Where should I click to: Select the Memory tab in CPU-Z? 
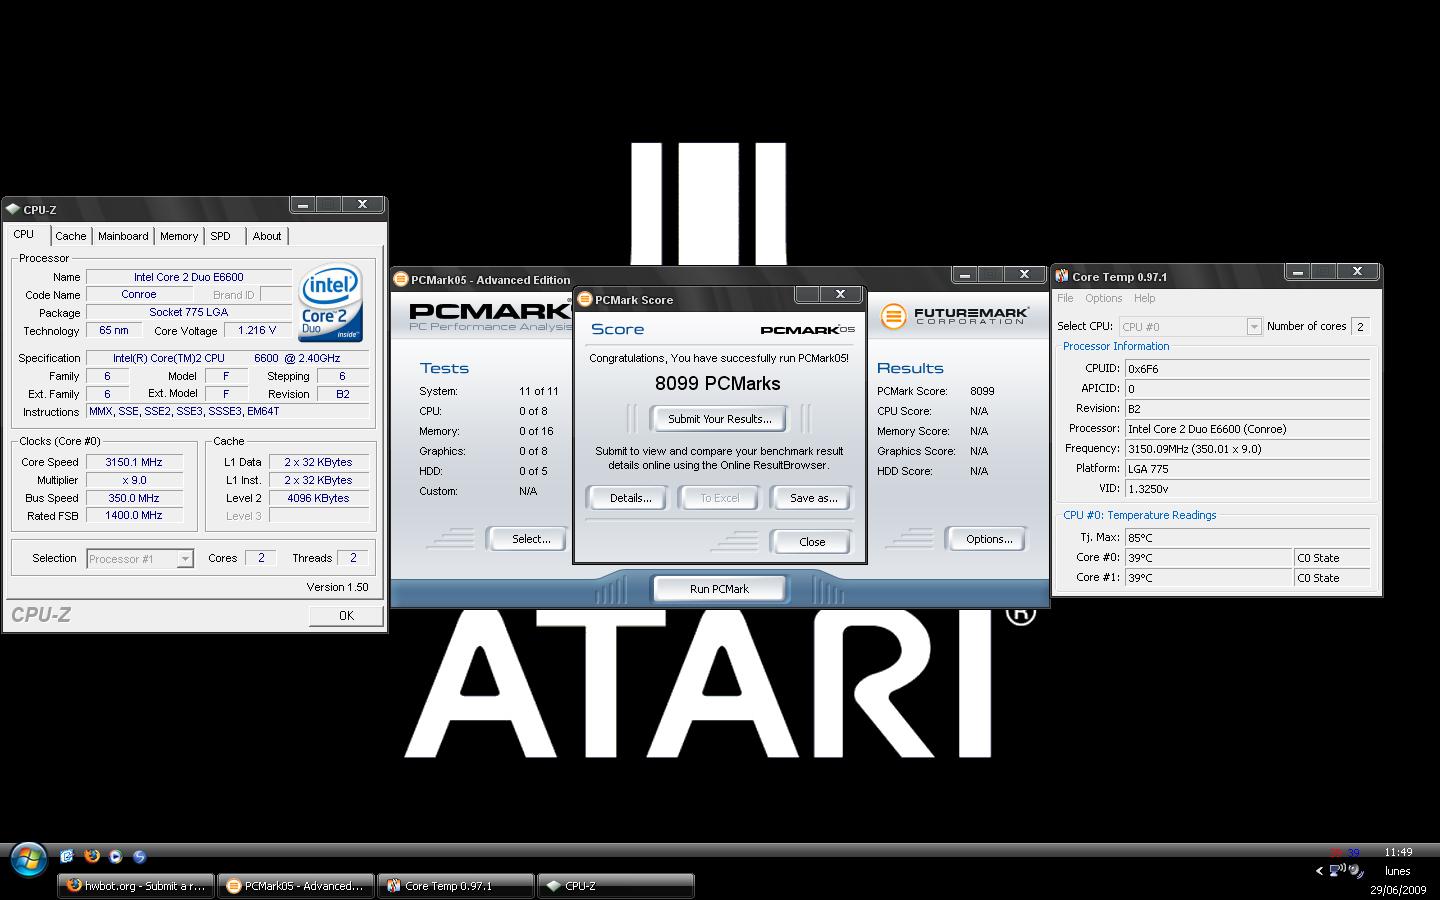click(x=179, y=236)
